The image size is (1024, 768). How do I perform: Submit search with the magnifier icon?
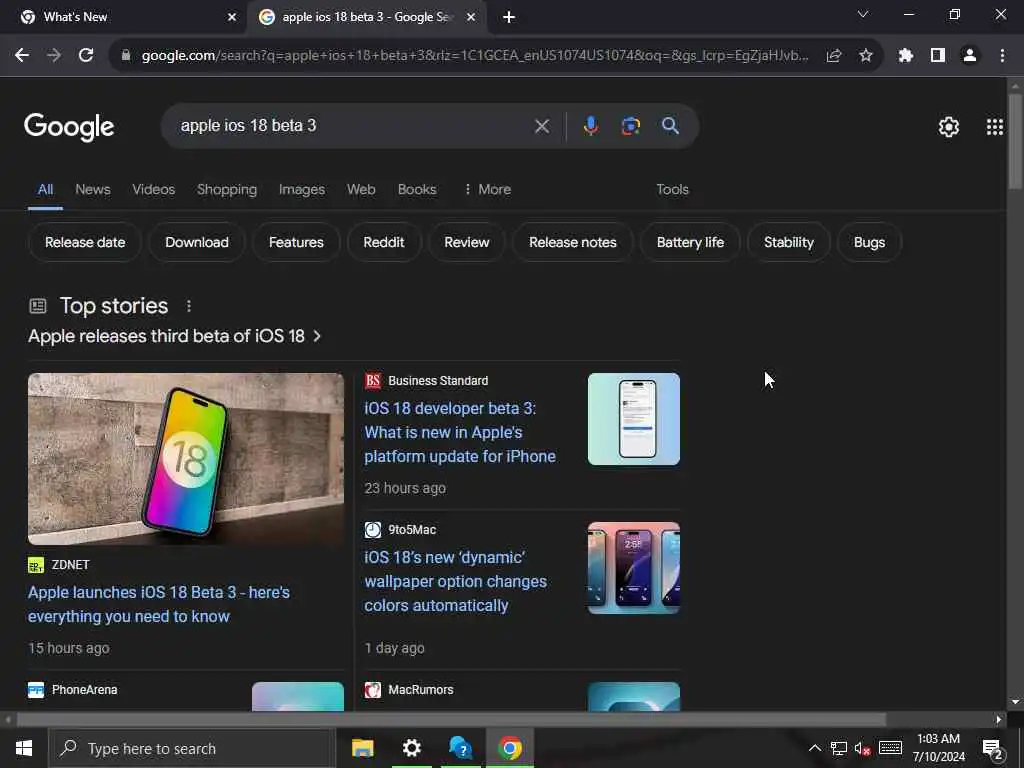[671, 126]
